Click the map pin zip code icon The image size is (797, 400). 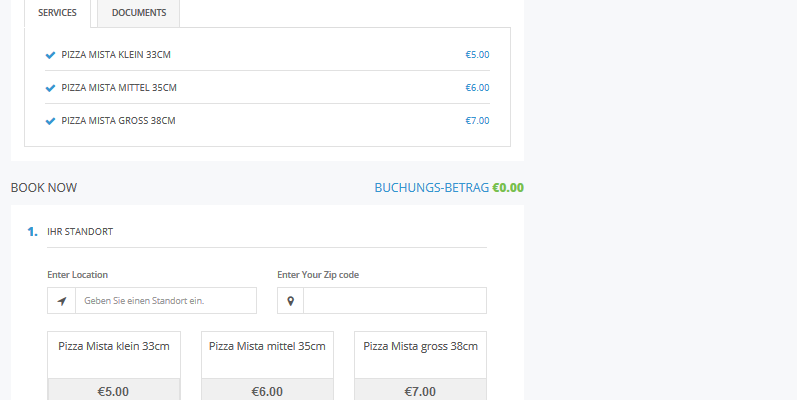pos(291,301)
